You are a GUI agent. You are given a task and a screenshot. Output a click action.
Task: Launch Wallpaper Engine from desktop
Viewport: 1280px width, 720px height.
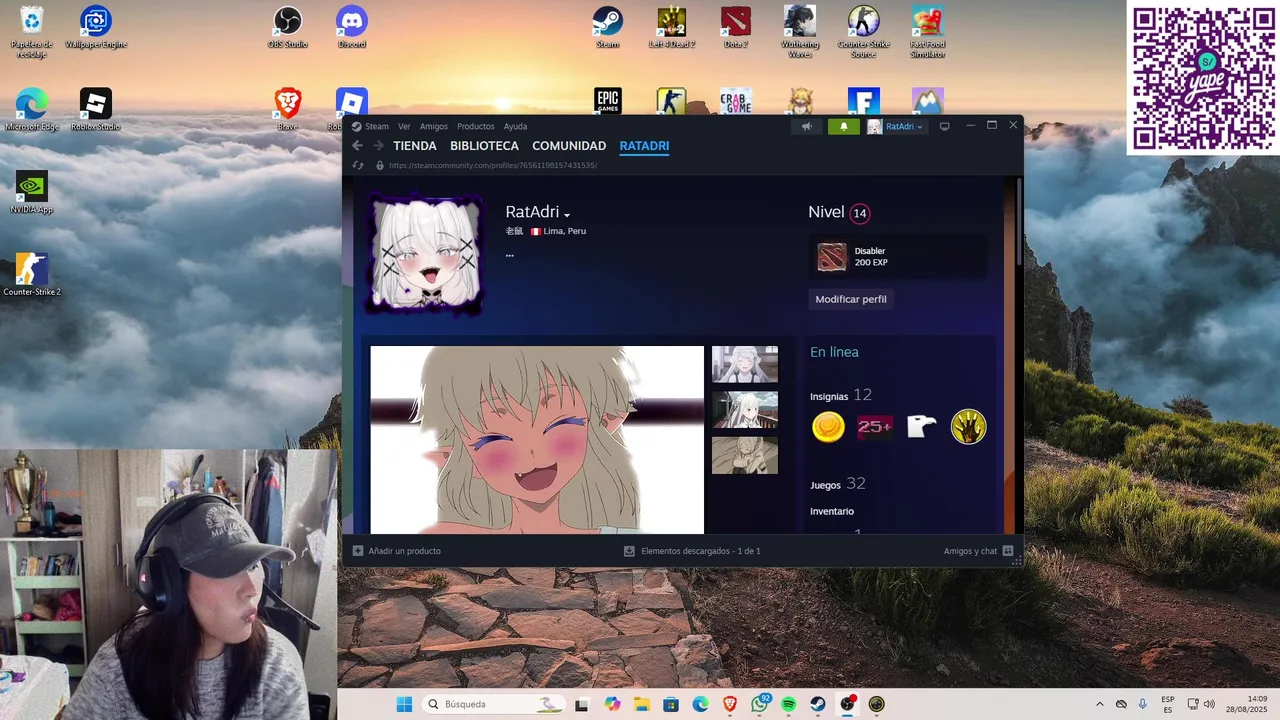[x=96, y=28]
